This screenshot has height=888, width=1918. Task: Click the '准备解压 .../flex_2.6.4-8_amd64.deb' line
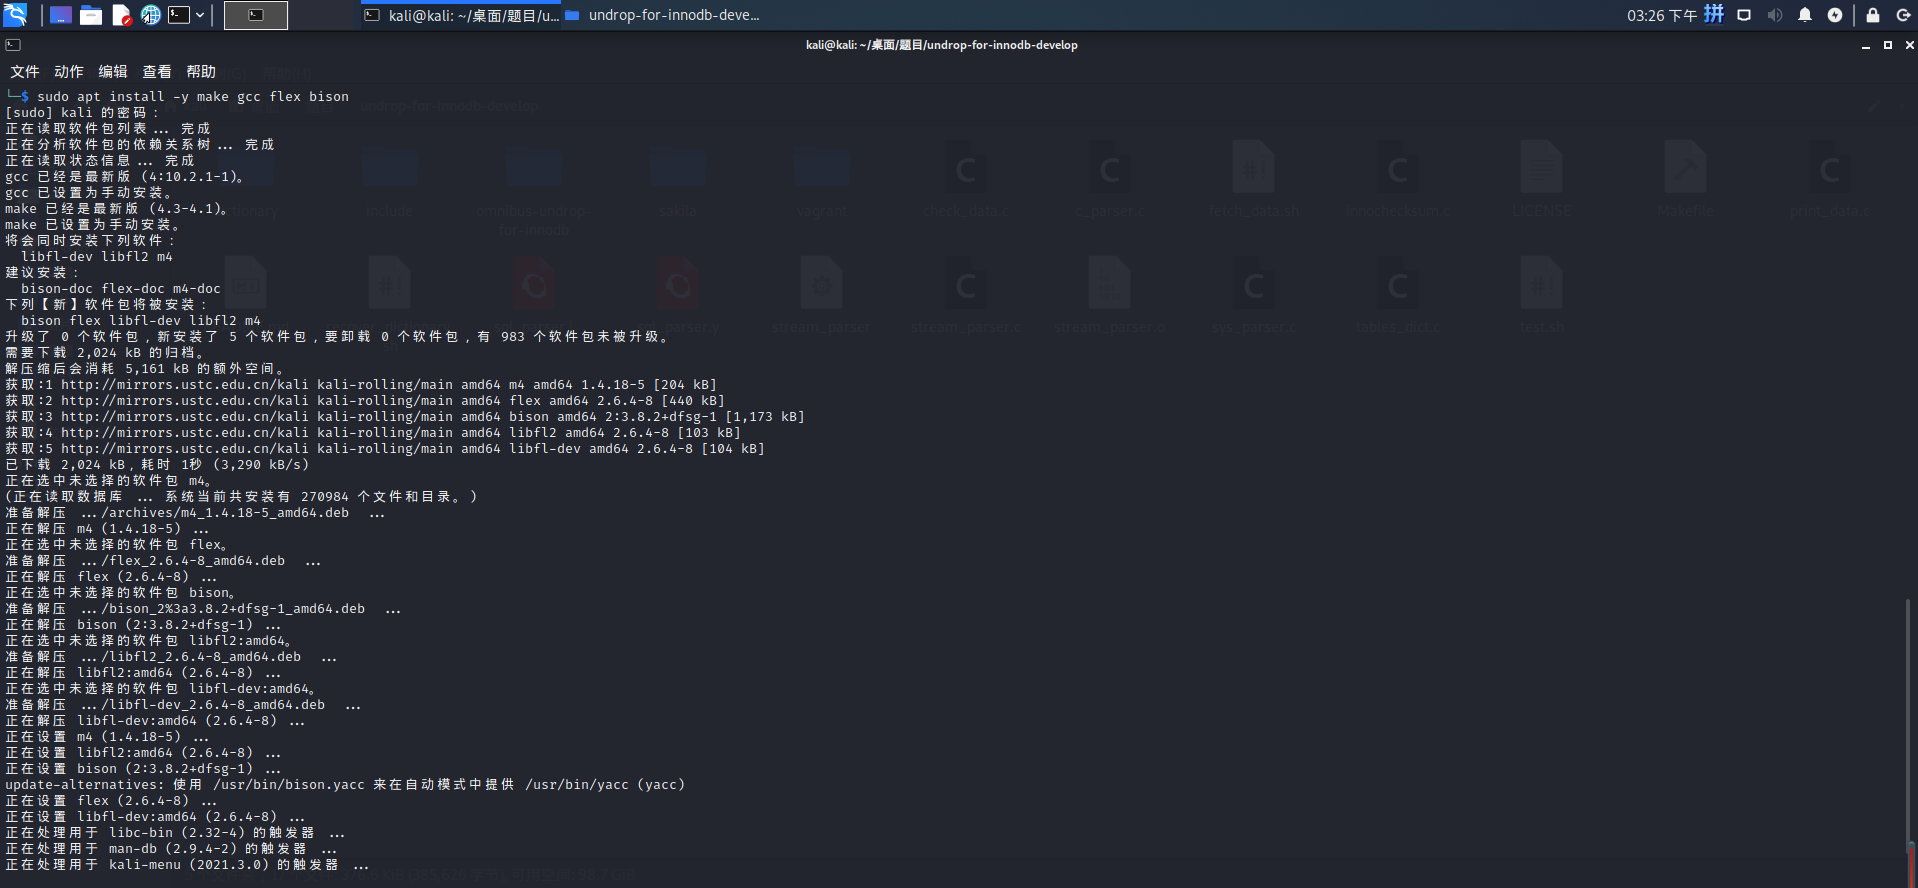click(x=163, y=561)
